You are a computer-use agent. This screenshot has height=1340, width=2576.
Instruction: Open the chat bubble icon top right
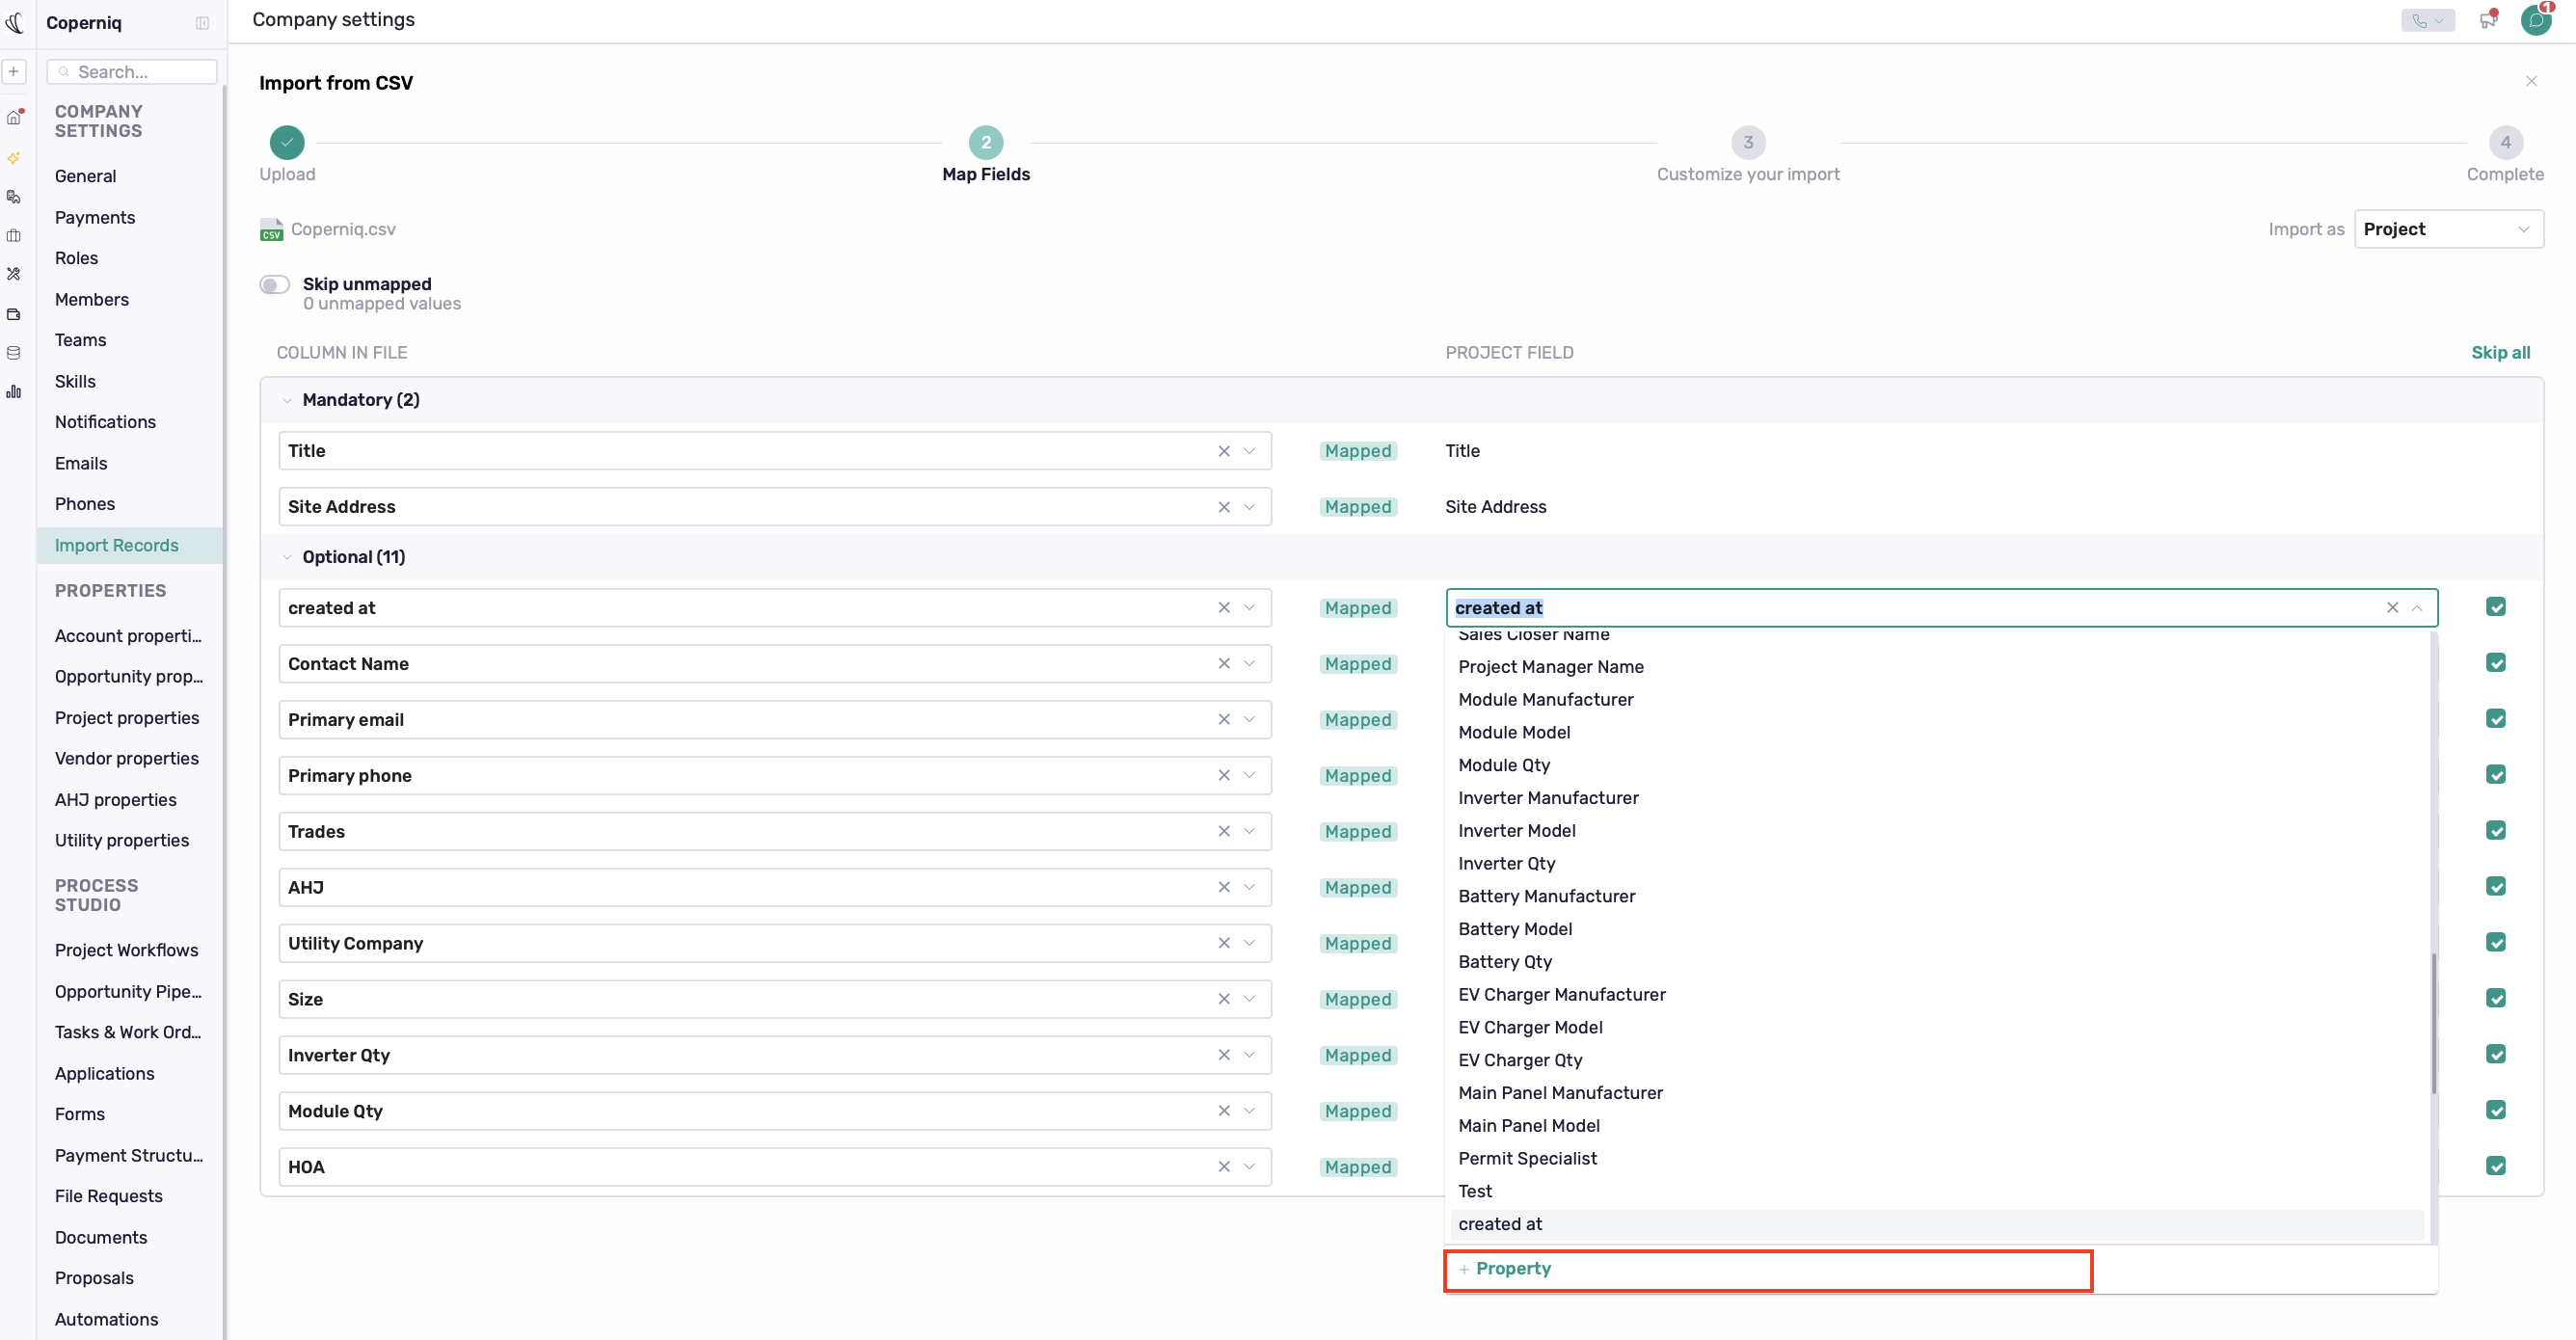pyautogui.click(x=2536, y=20)
